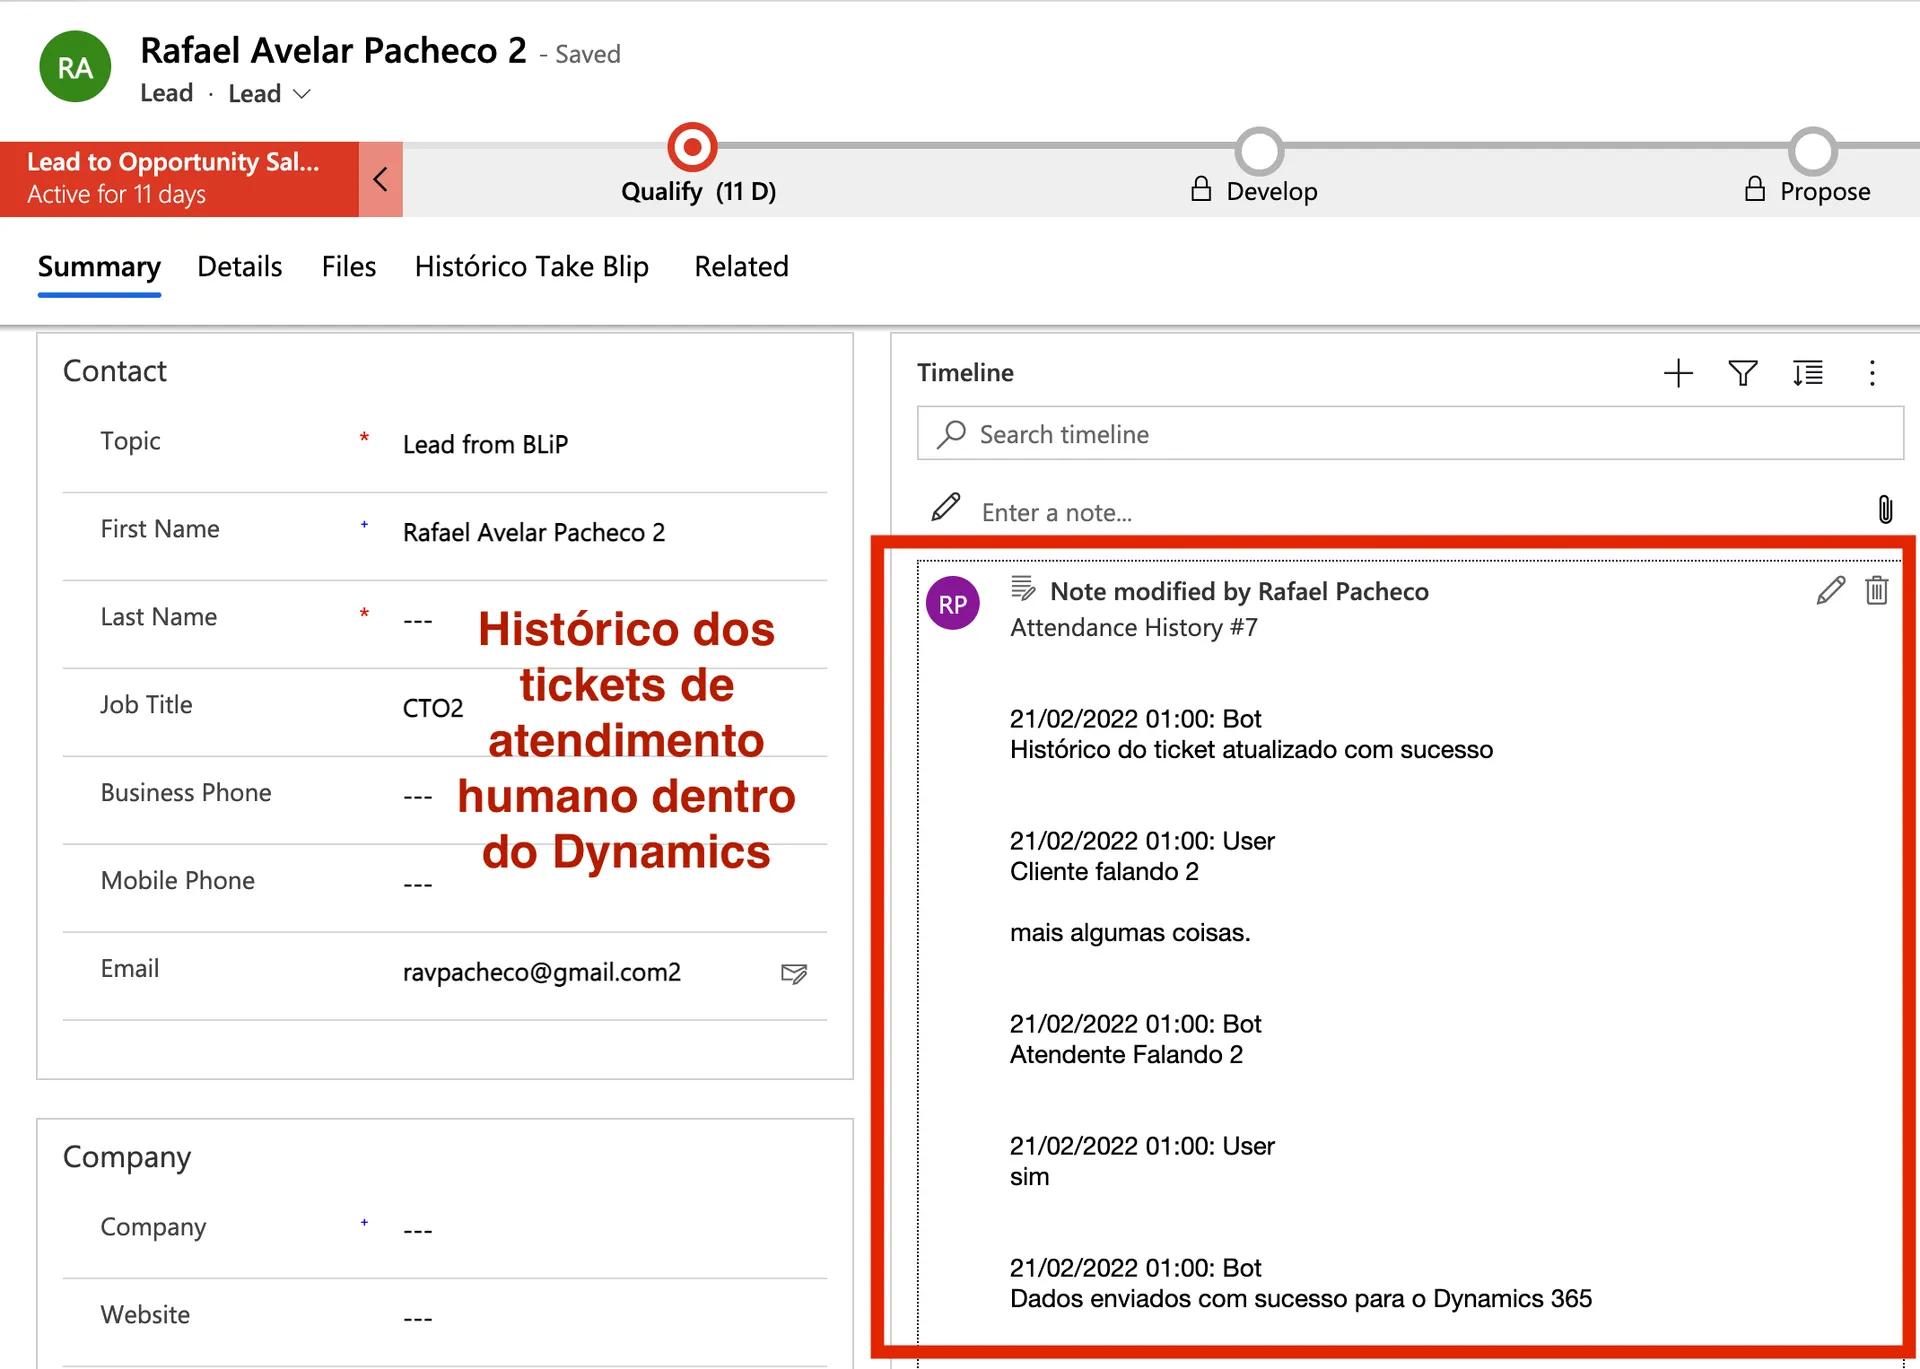This screenshot has width=1920, height=1369.
Task: Click the lock icon beside Propose
Action: coord(1755,189)
